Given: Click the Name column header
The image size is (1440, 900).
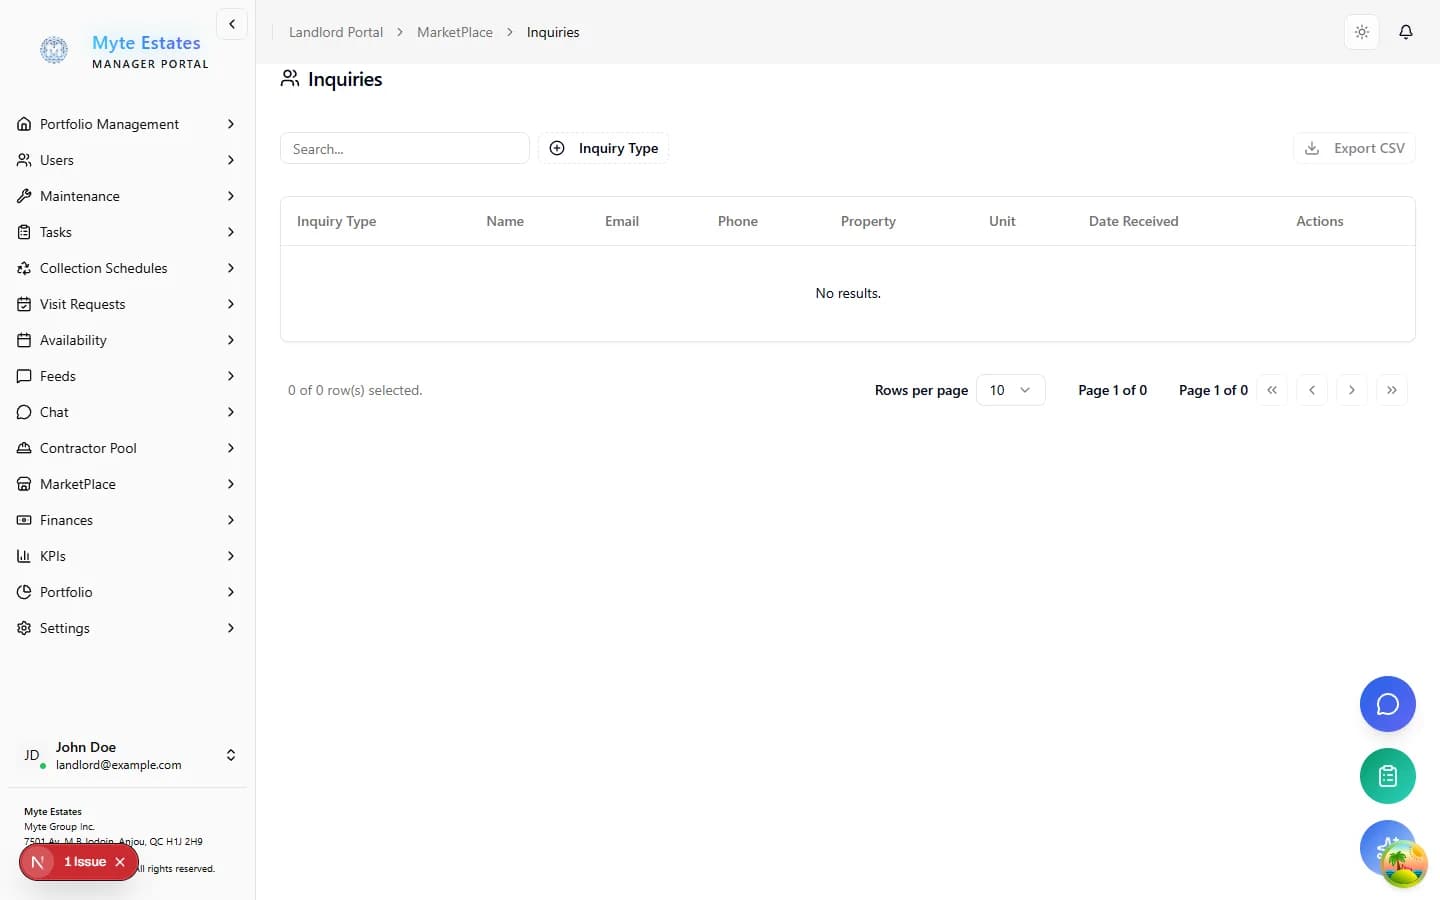Looking at the screenshot, I should click(505, 221).
